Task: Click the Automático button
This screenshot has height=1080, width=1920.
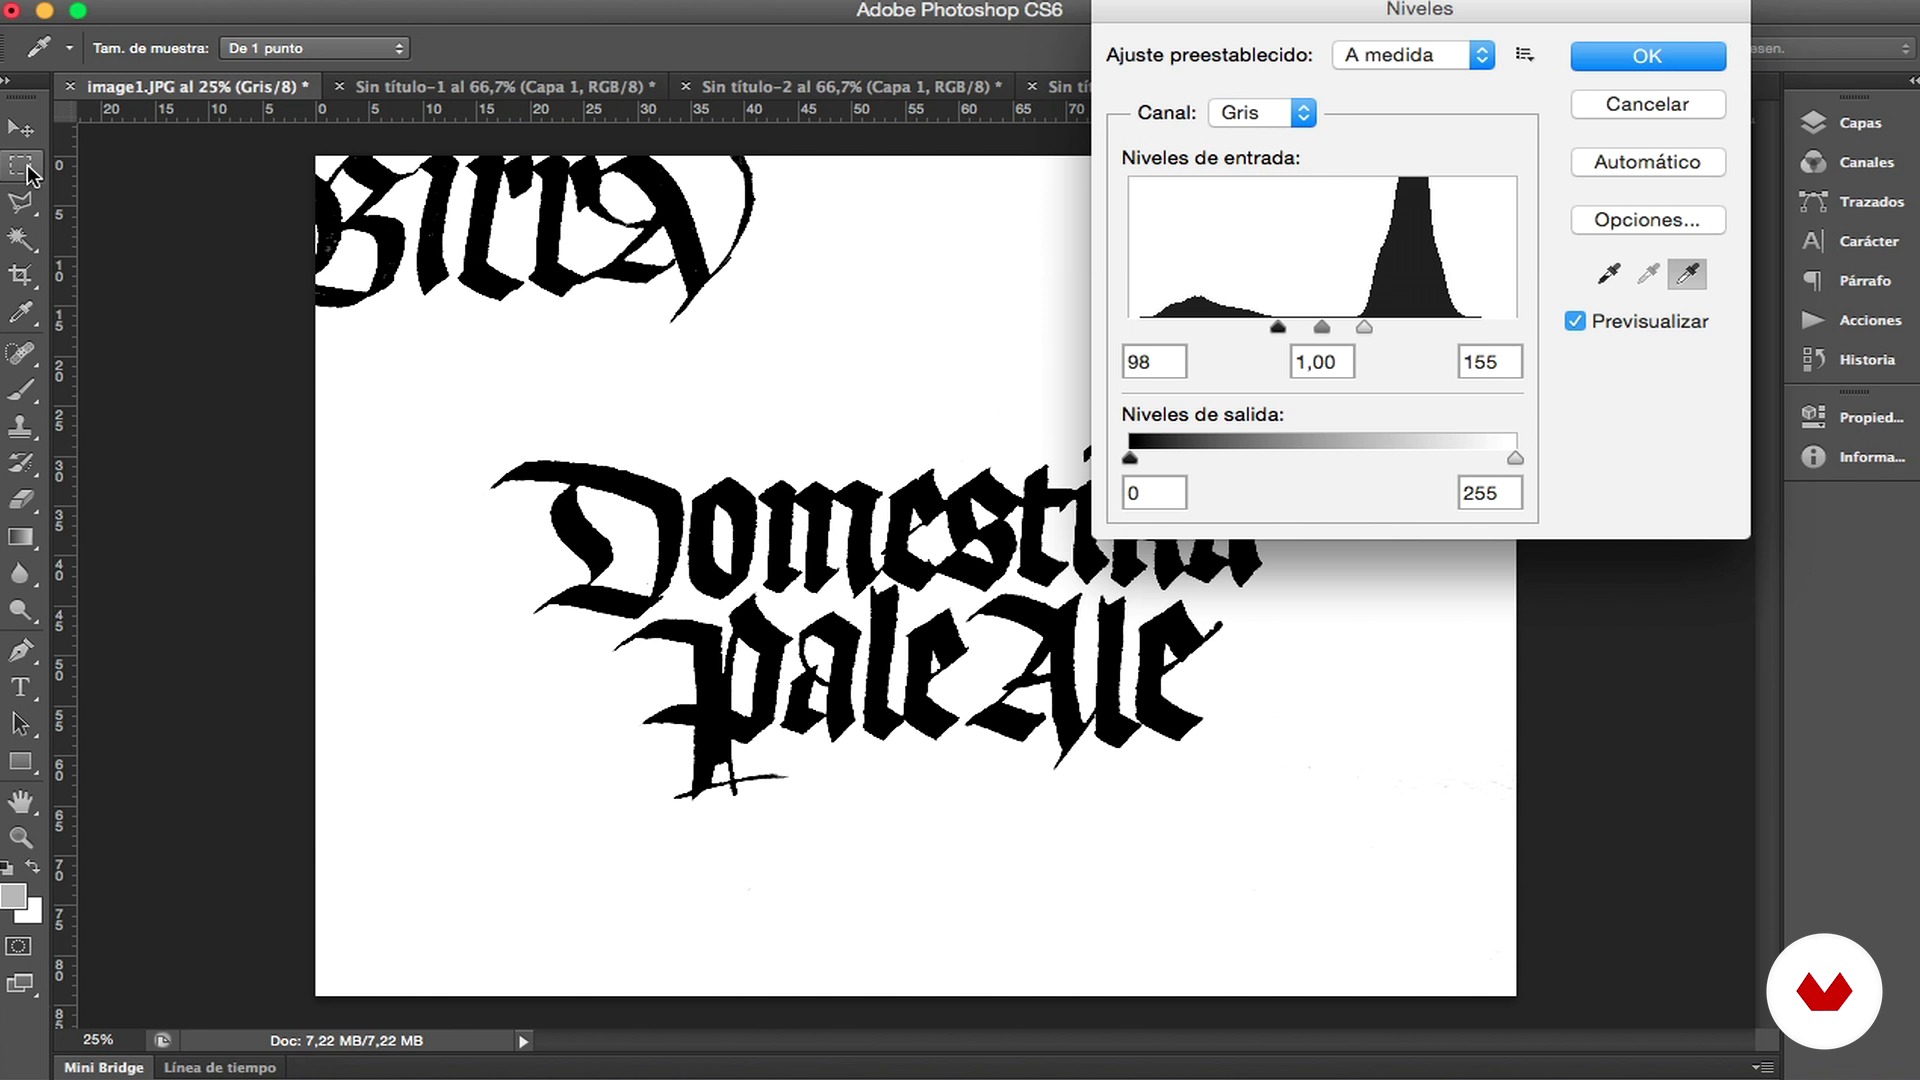Action: [1648, 162]
